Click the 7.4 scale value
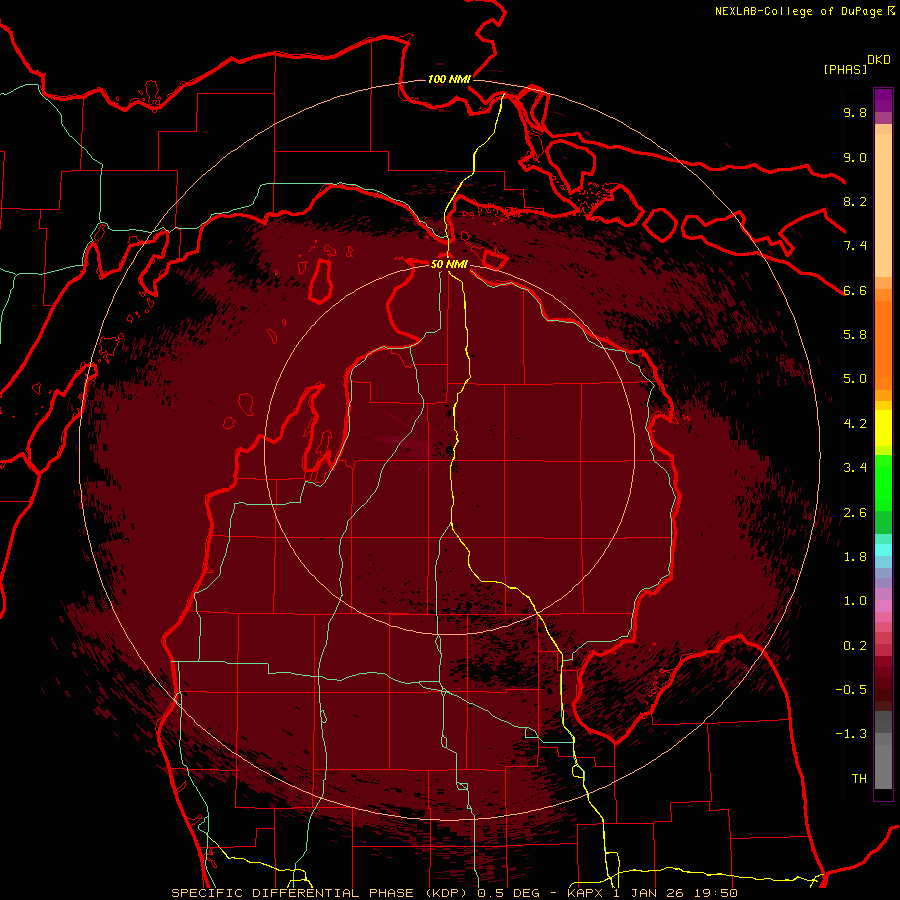The width and height of the screenshot is (900, 900). click(855, 246)
